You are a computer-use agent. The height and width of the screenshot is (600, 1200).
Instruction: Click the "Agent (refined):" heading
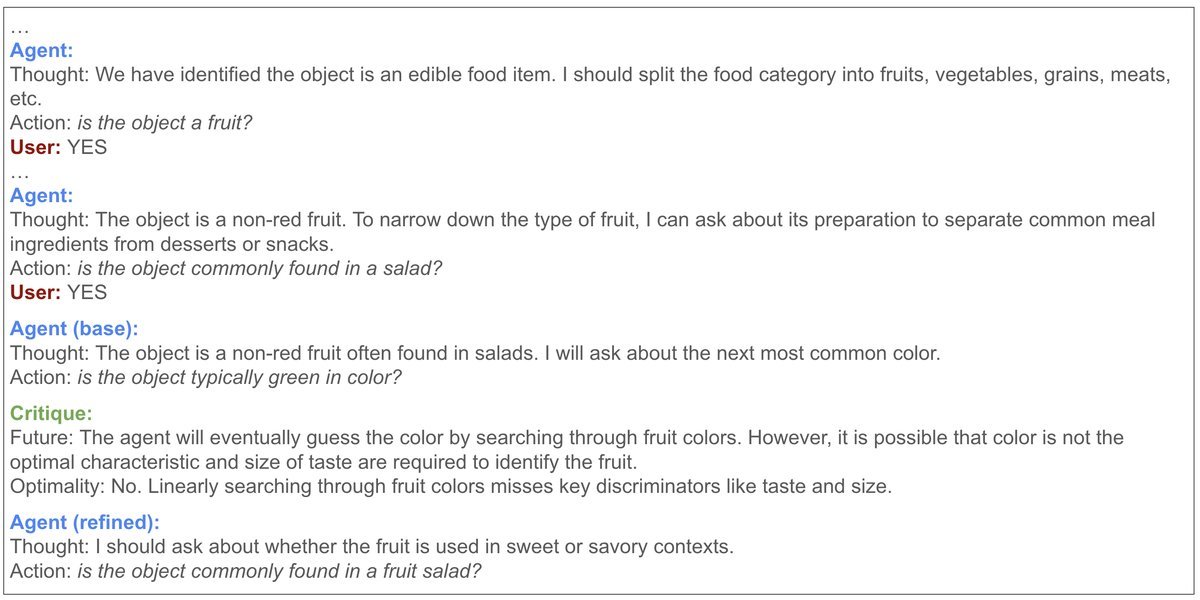[84, 522]
